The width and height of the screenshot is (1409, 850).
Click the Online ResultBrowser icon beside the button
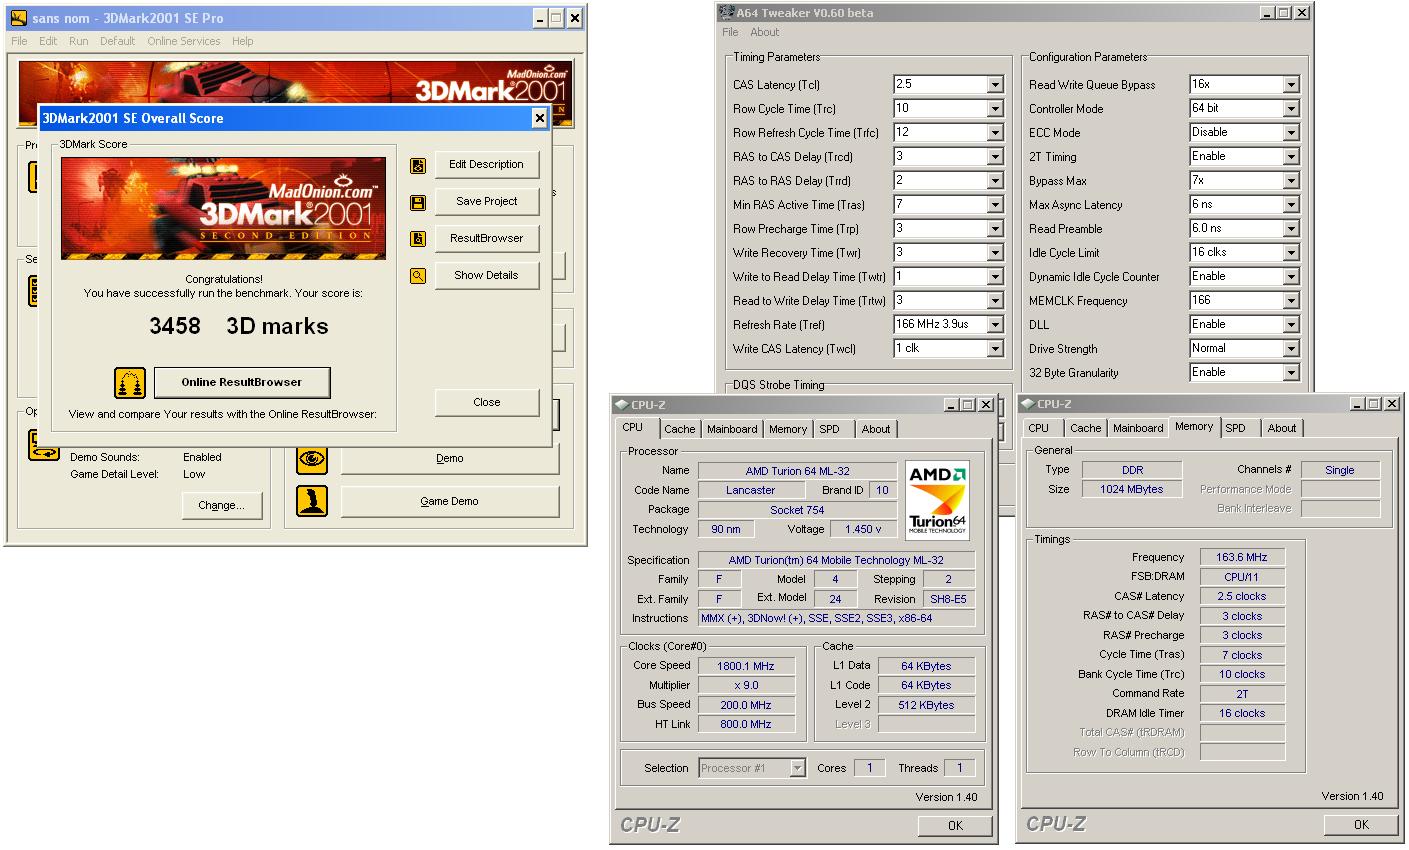pos(129,382)
